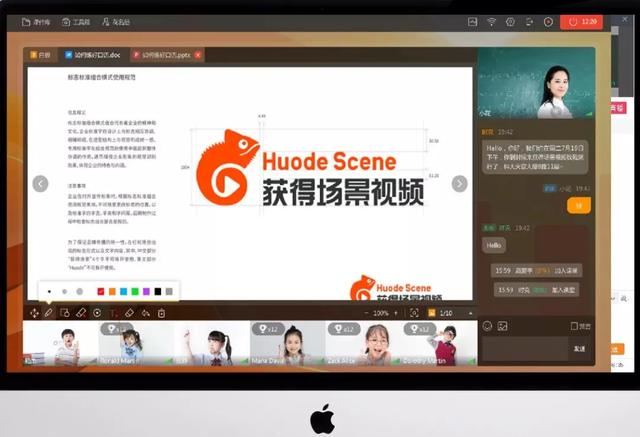640x437 pixels.
Task: Click the teacher video feed
Action: (536, 83)
